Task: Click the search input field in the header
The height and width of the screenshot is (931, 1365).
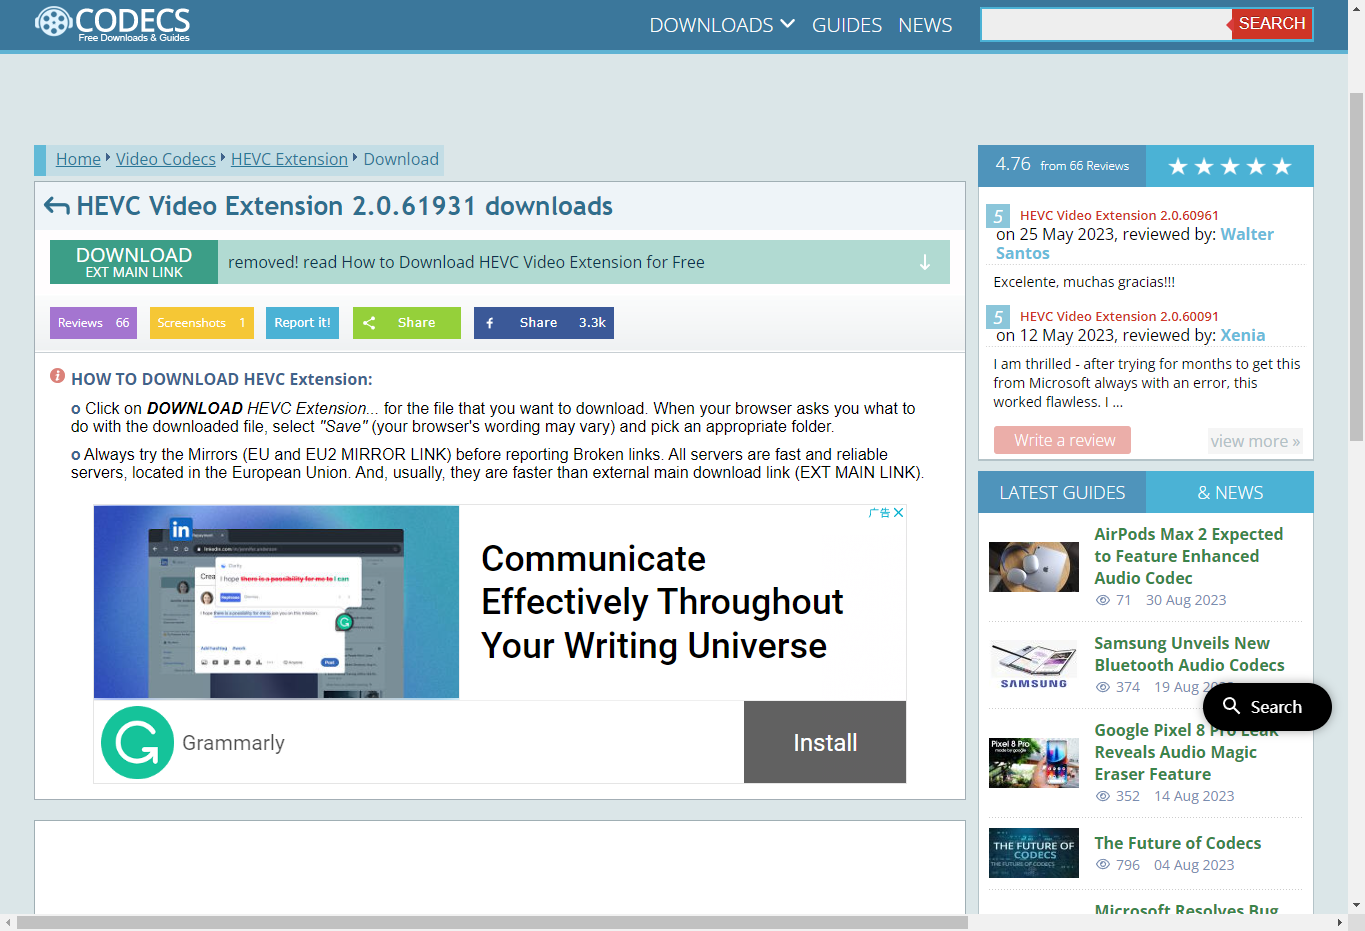Action: [1106, 24]
